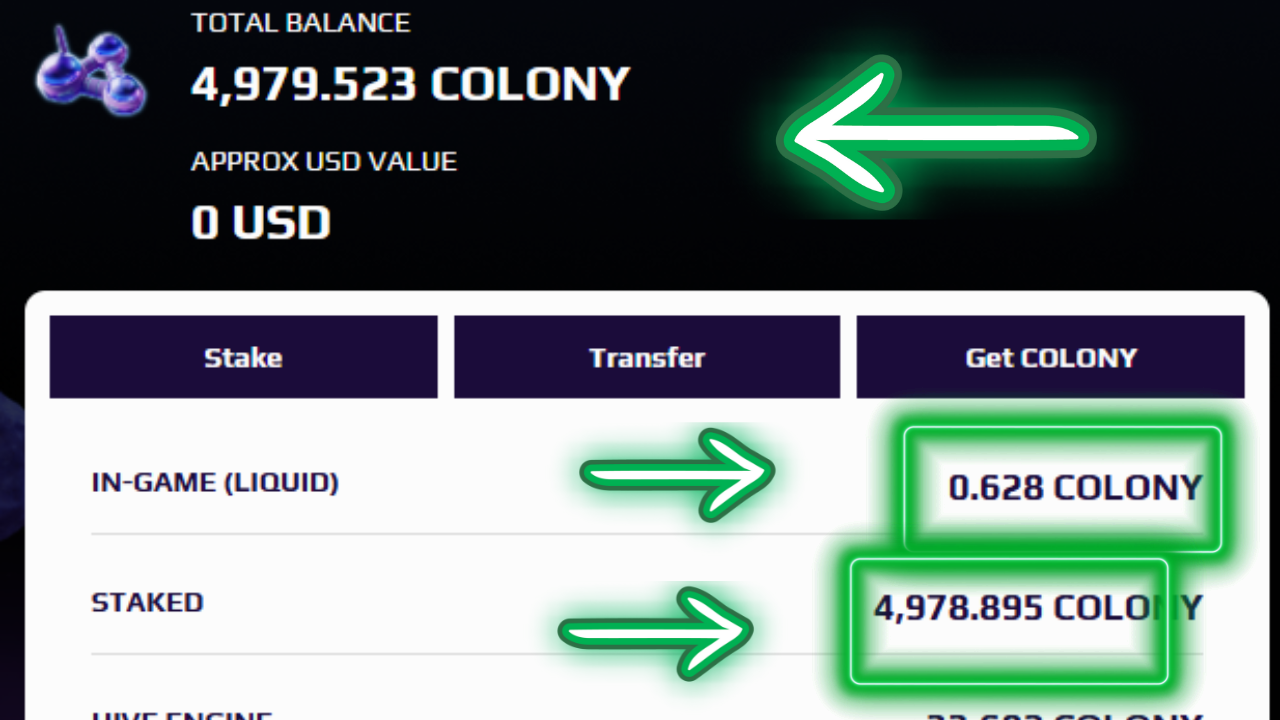Click the 0.628 COLONY liquid amount
The width and height of the screenshot is (1280, 720).
1074,488
